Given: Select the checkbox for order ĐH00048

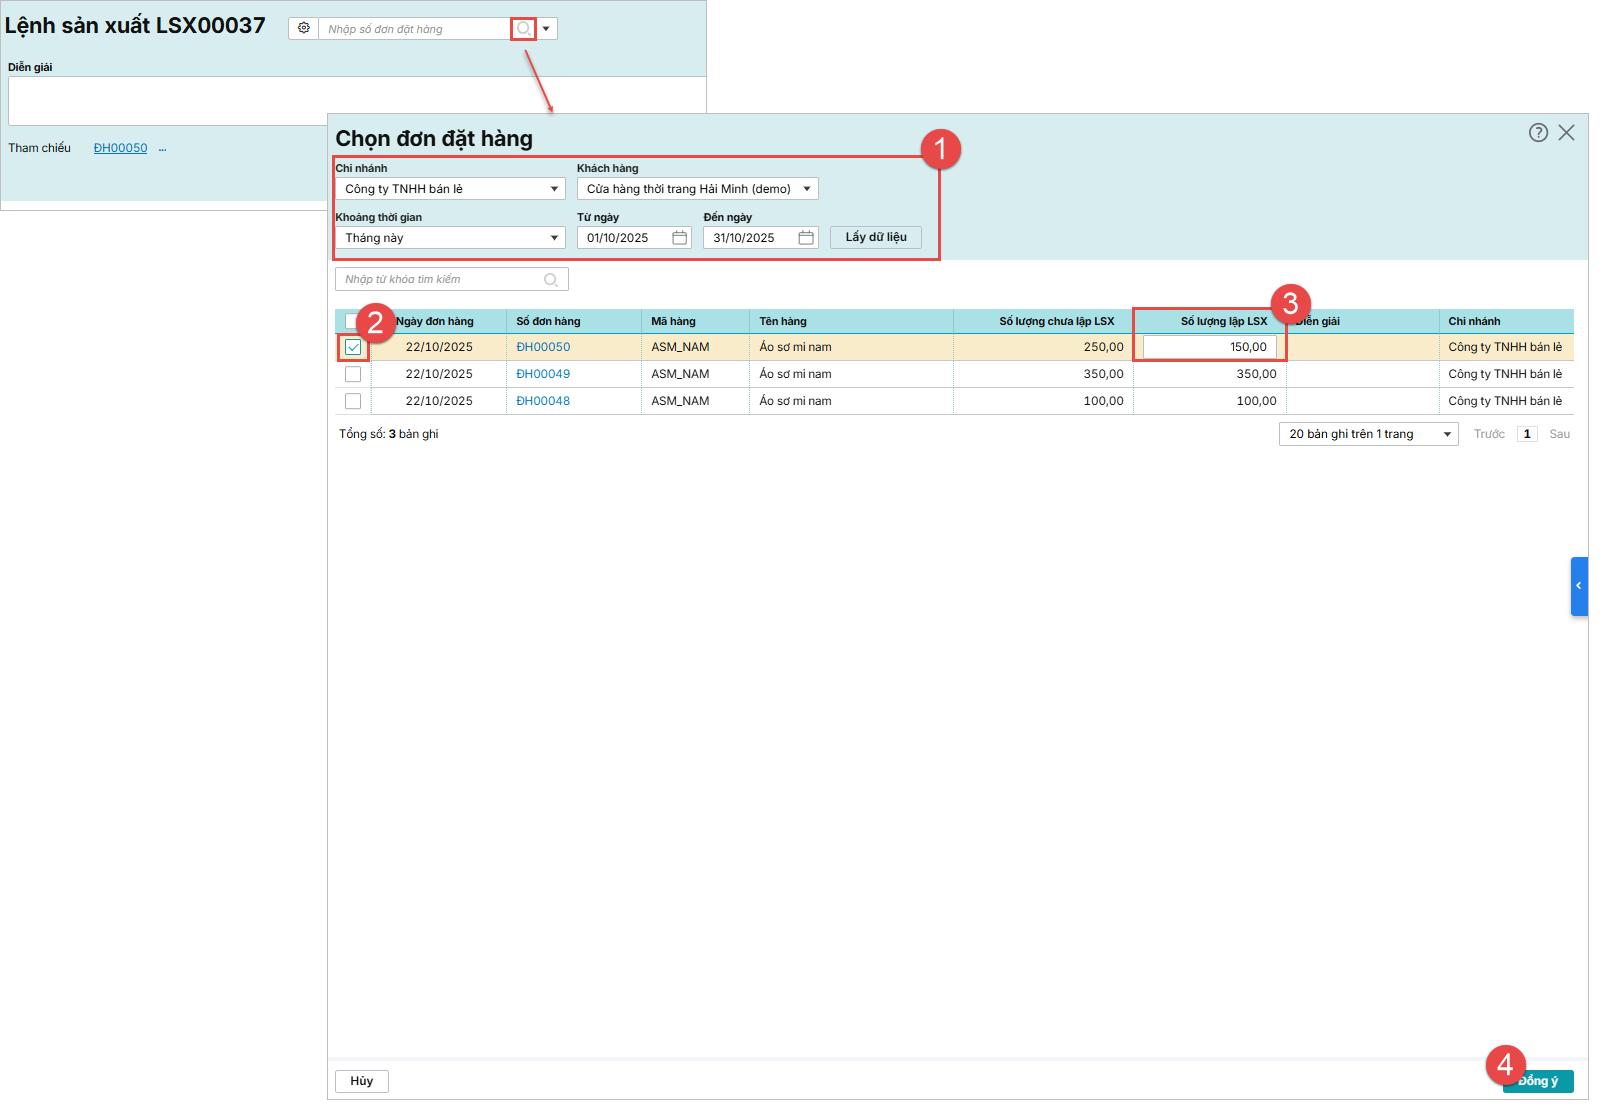Looking at the screenshot, I should [x=353, y=401].
